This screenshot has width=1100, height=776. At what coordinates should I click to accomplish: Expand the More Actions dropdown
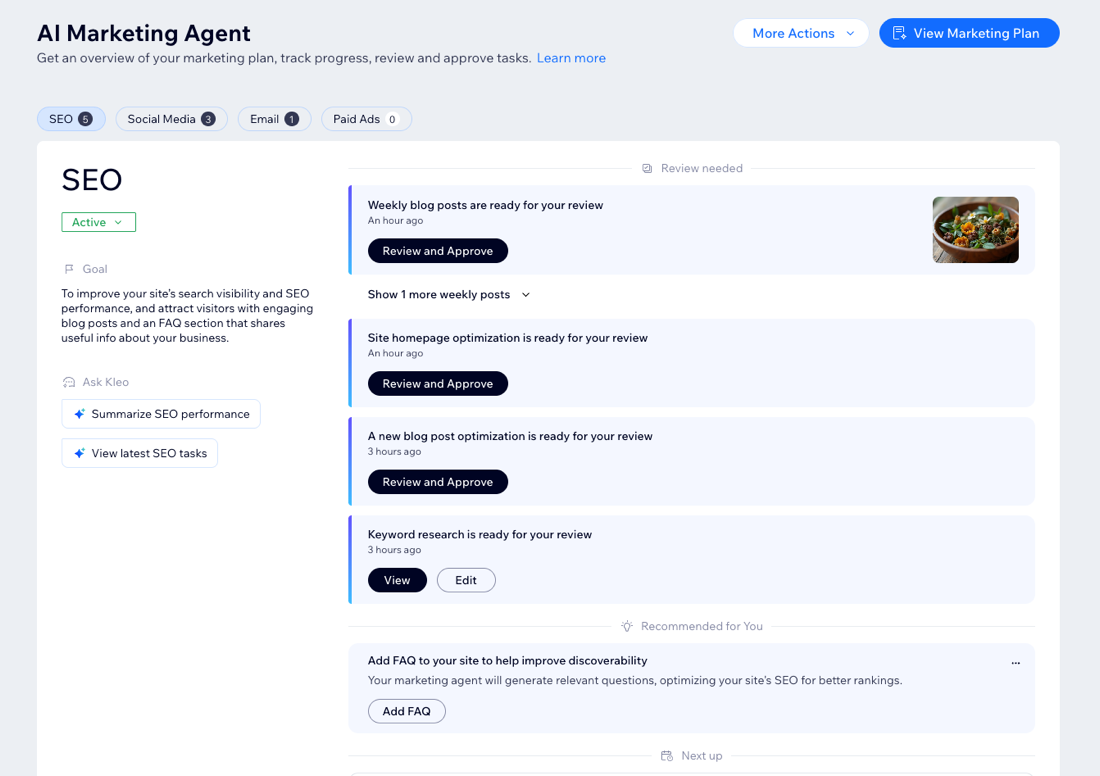800,32
